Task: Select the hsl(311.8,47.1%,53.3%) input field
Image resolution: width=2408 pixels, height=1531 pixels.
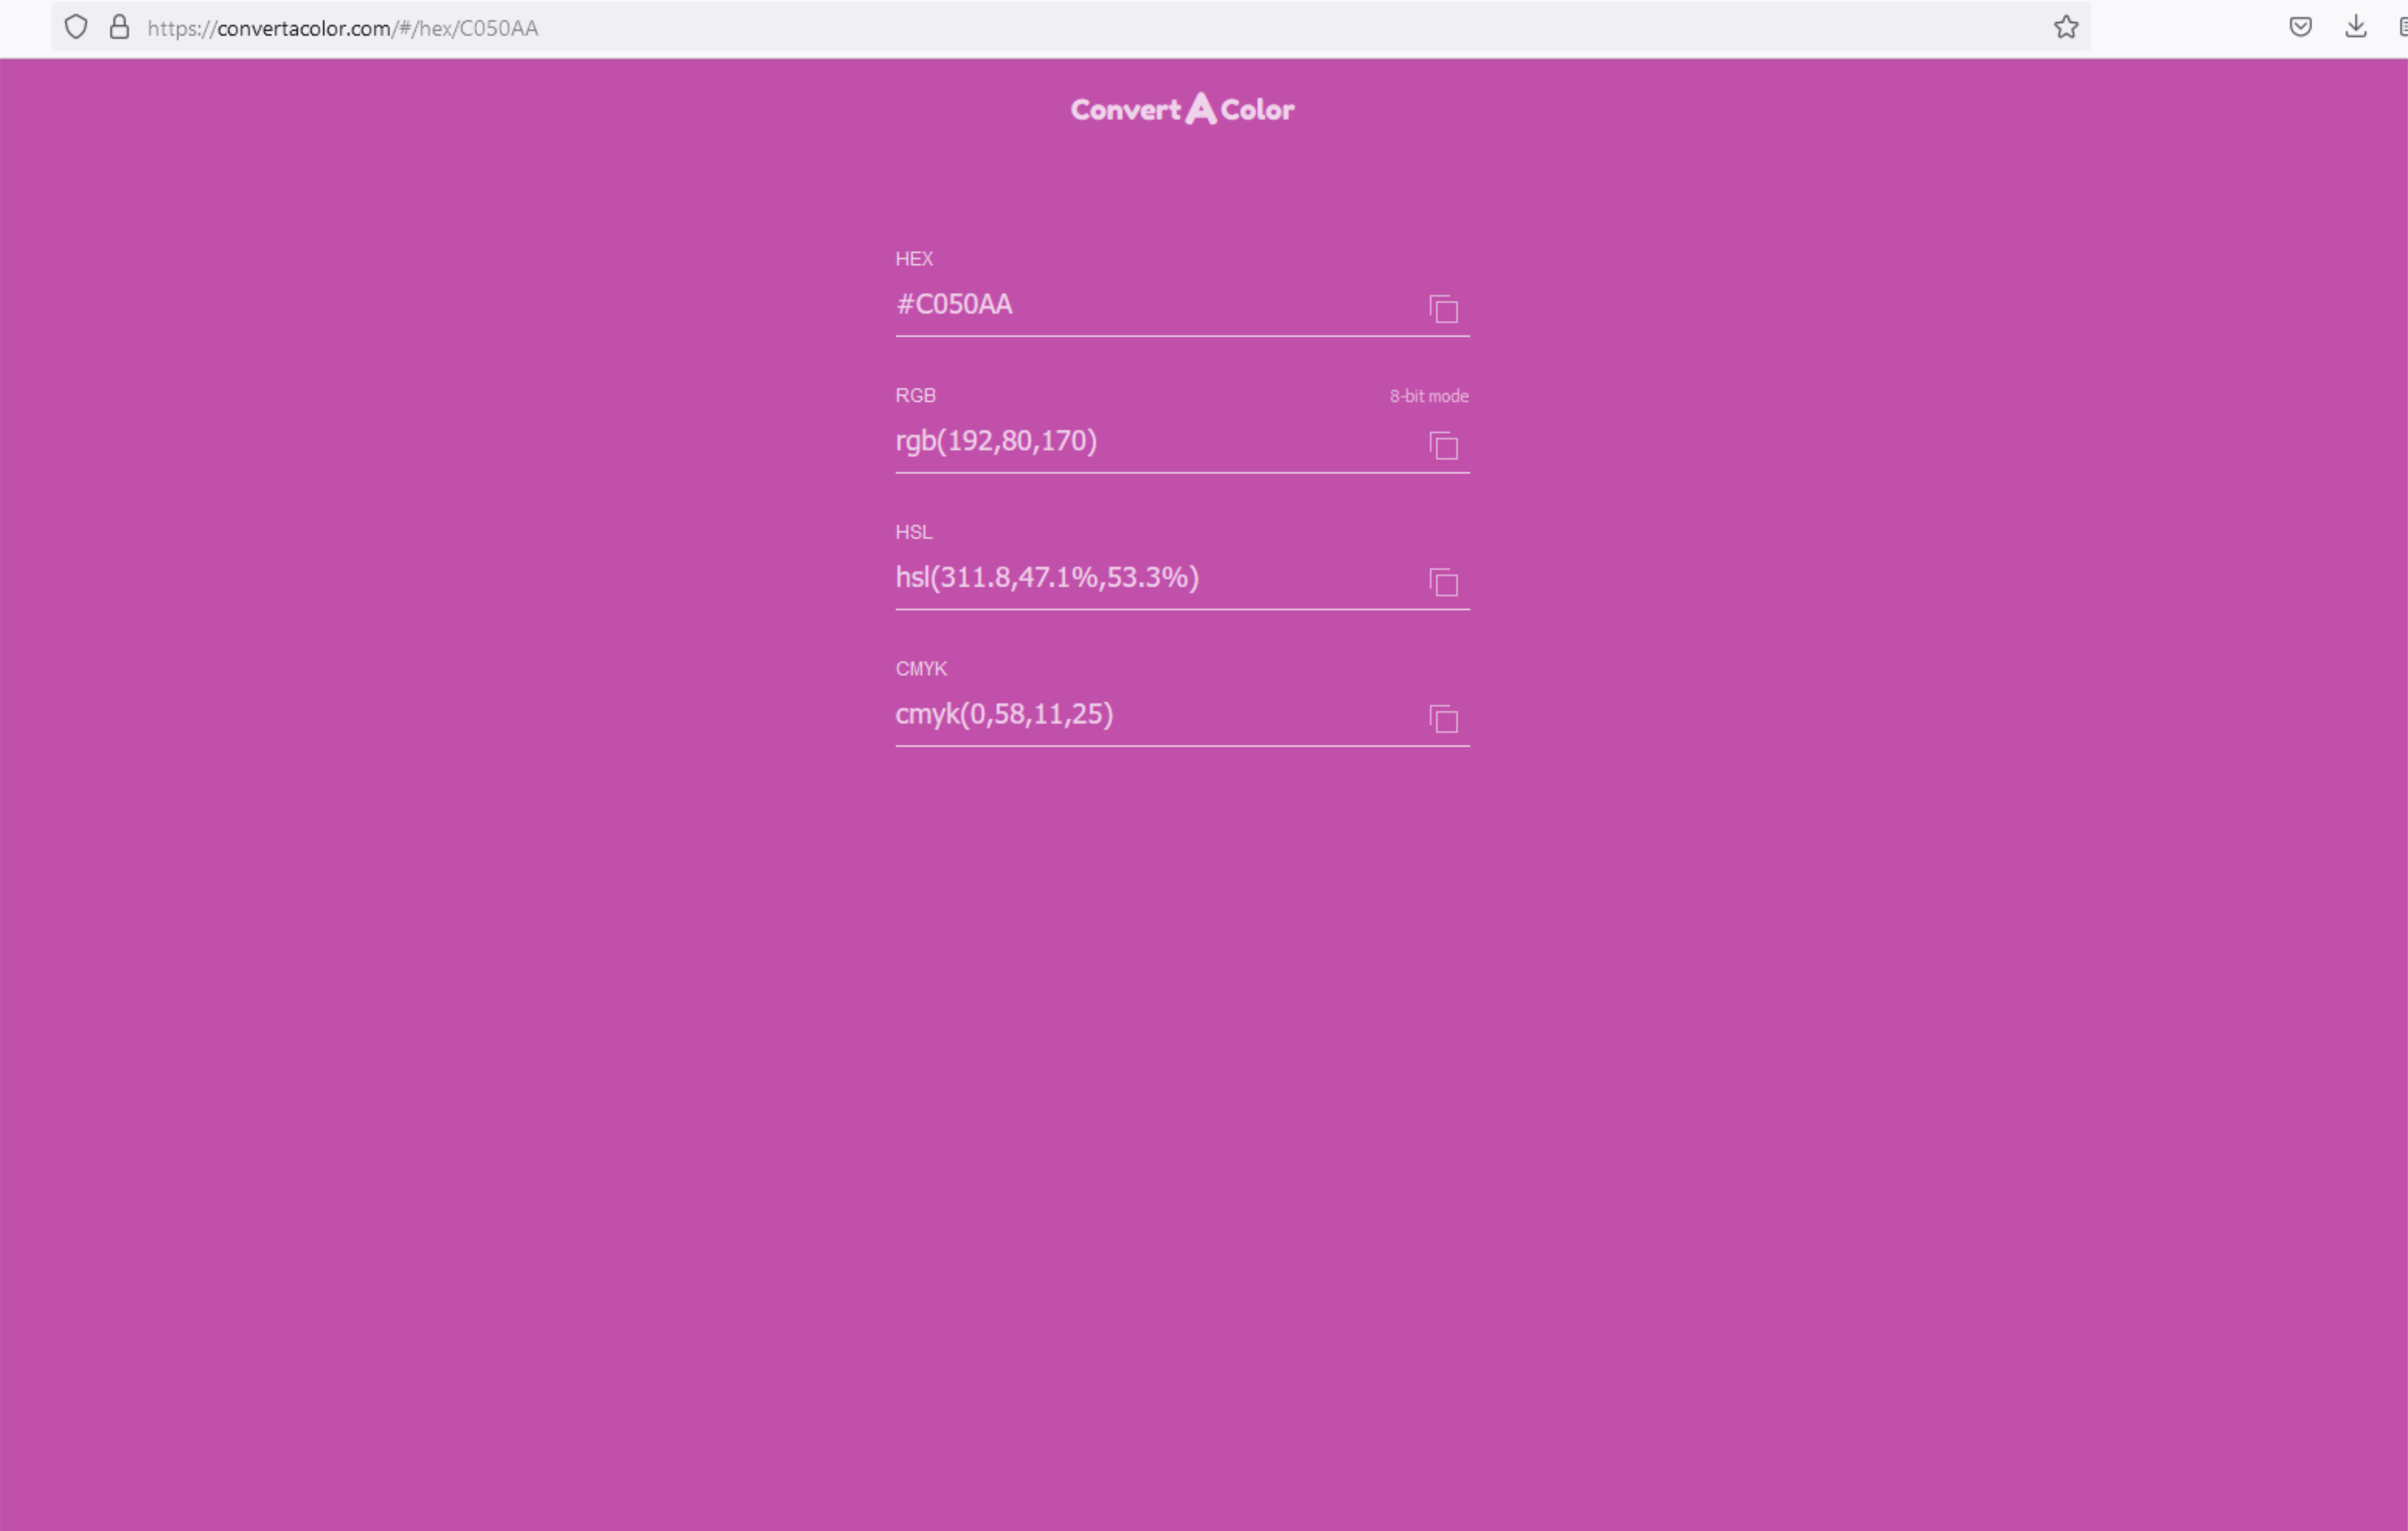Action: 1150,578
